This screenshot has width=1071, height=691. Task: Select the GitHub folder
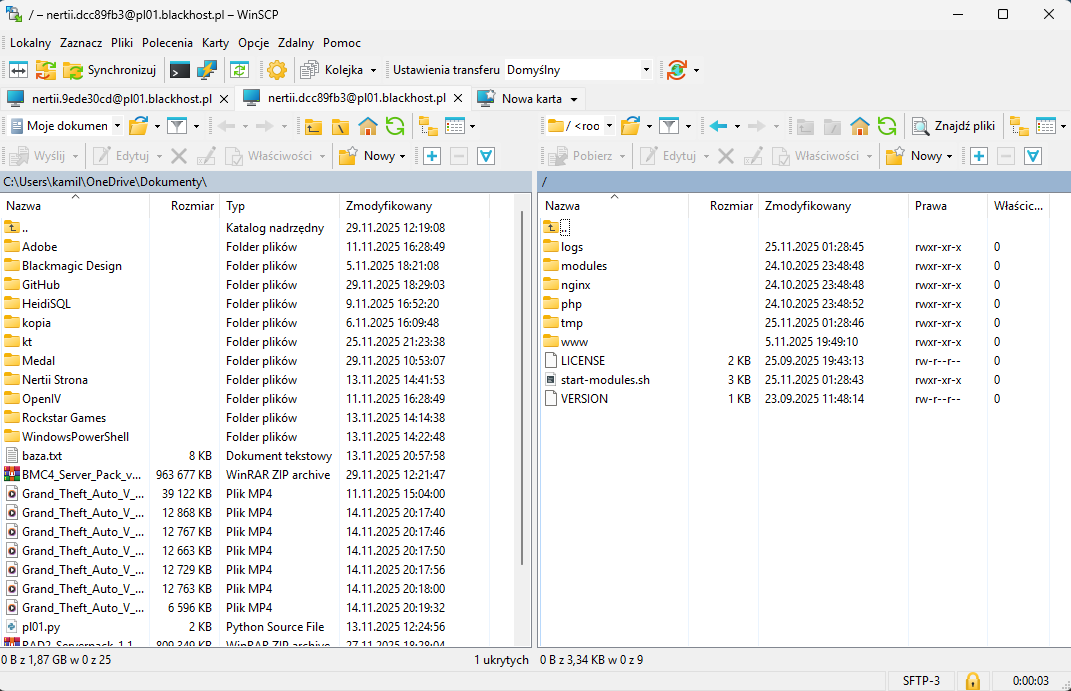(41, 285)
